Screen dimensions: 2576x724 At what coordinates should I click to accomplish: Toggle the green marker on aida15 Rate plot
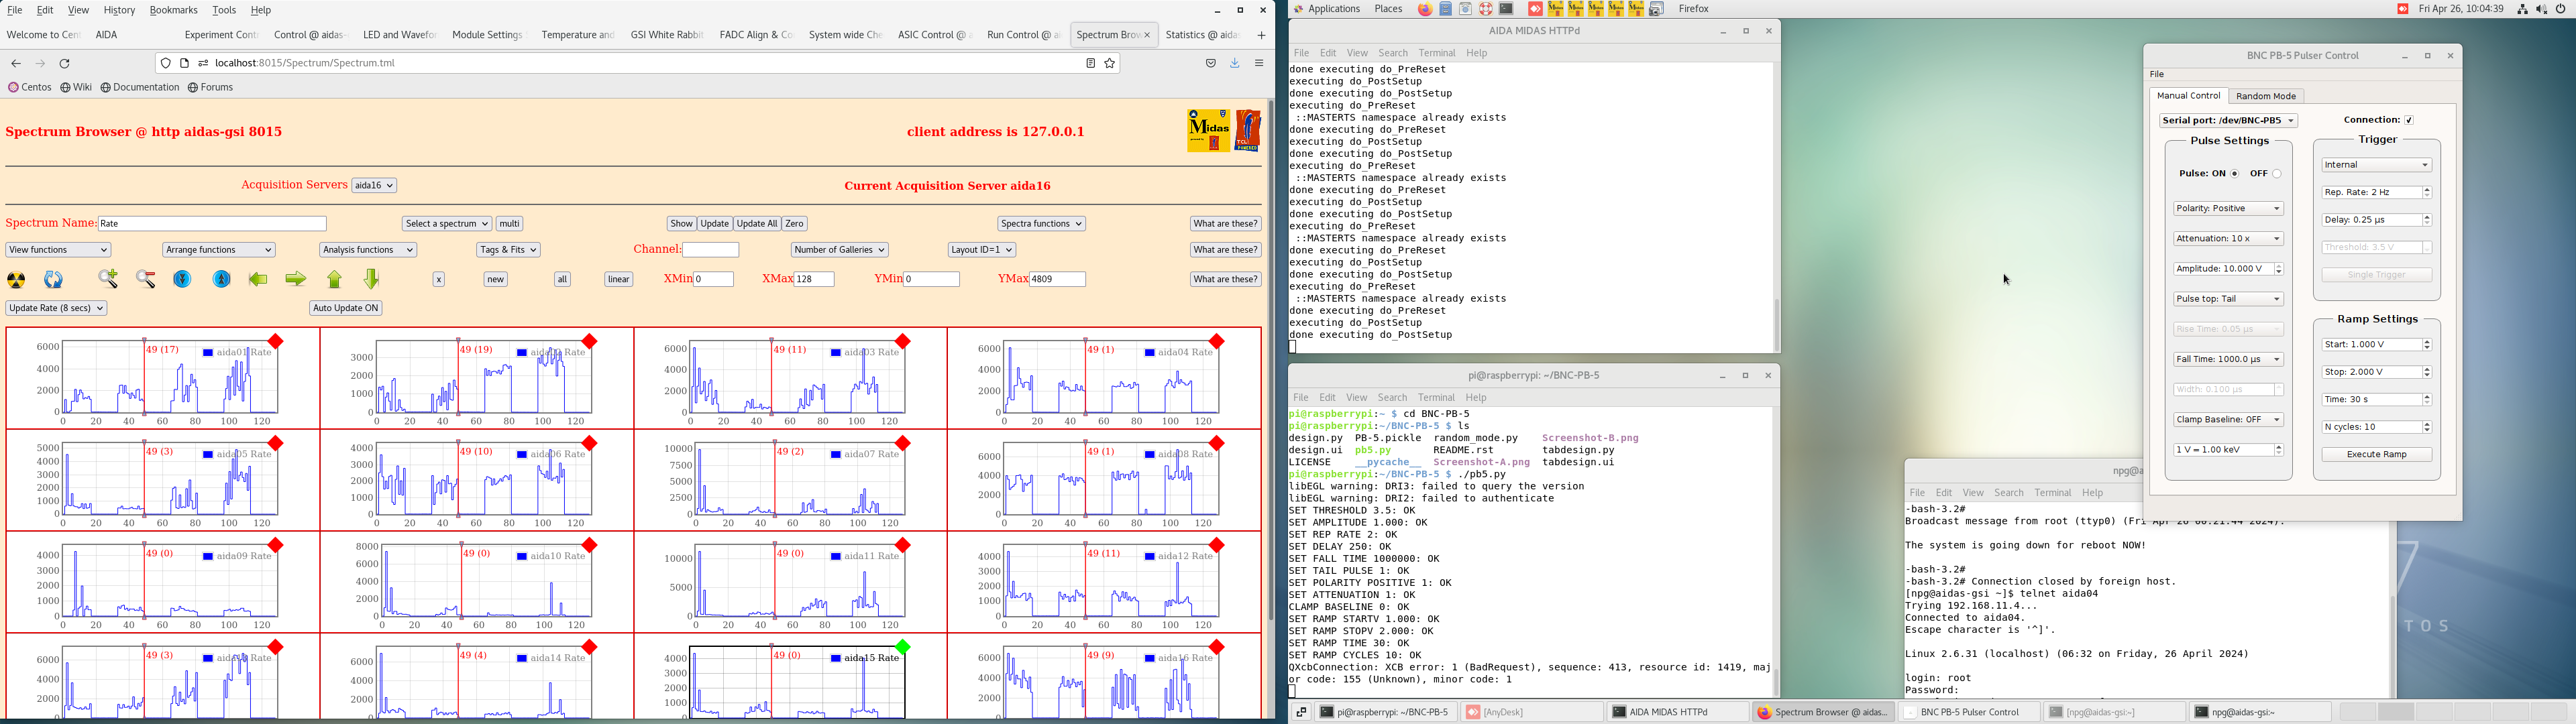[903, 648]
